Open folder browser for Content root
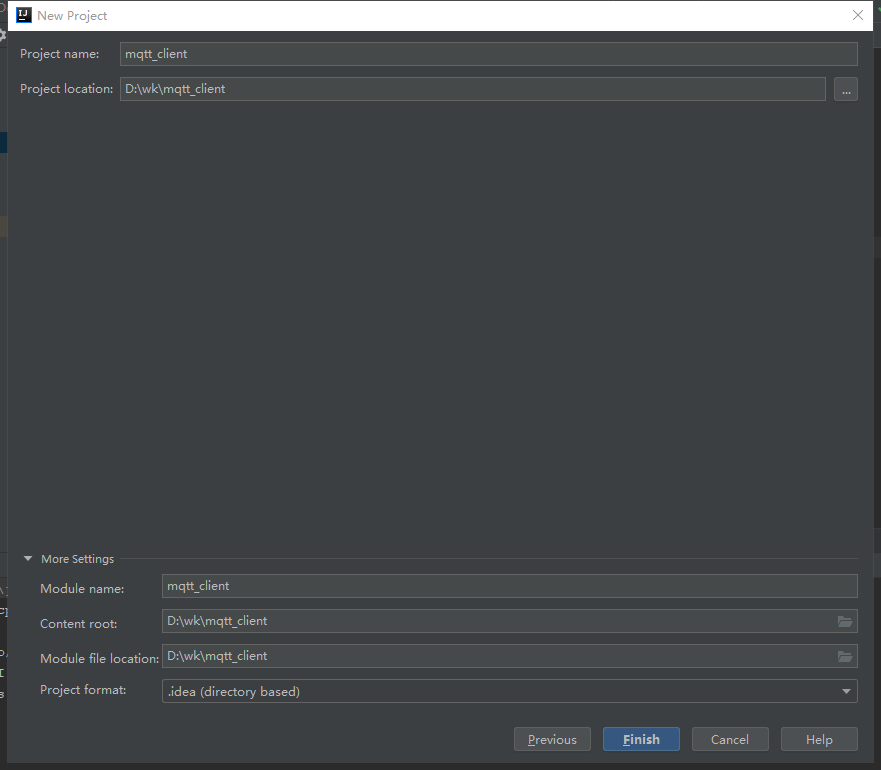 tap(844, 621)
